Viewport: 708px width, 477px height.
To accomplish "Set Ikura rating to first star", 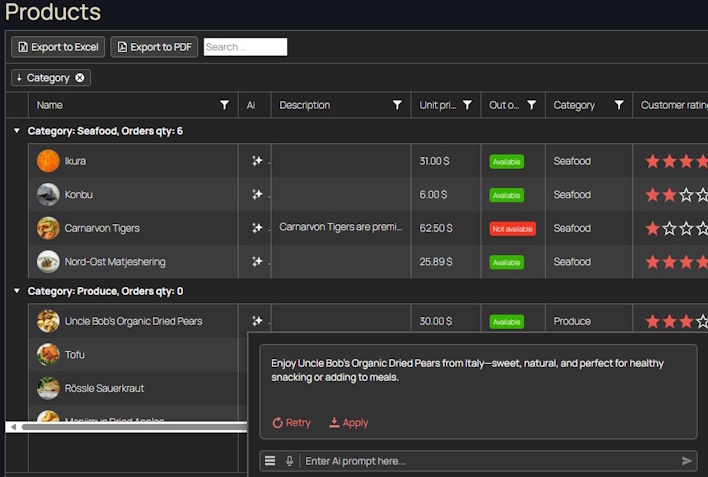I will coord(653,161).
